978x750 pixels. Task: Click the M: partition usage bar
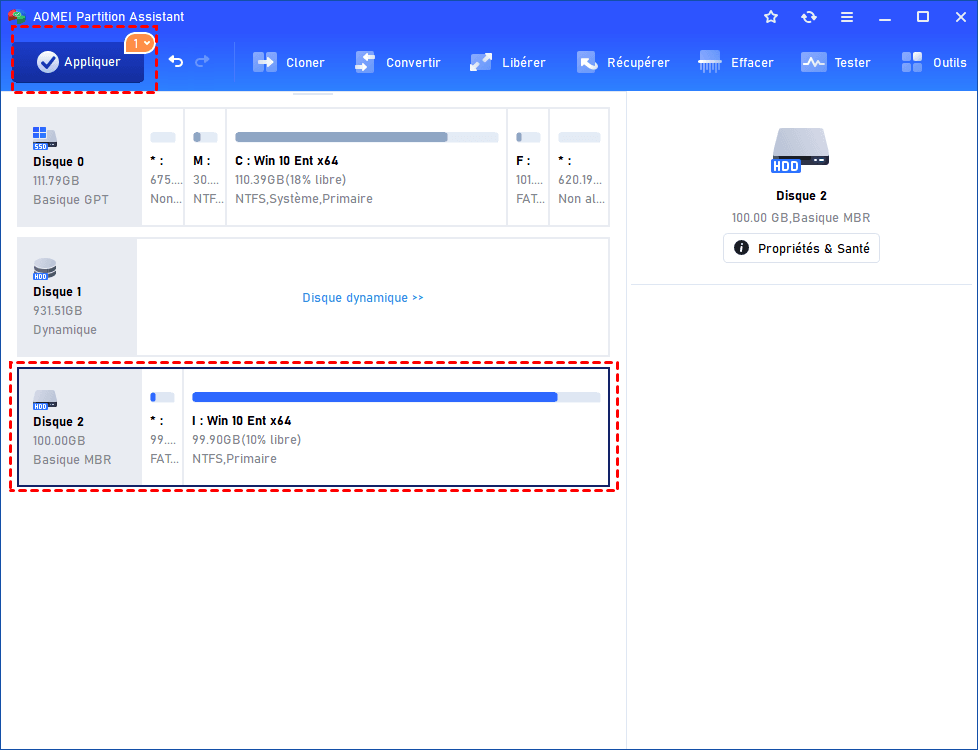tap(205, 137)
